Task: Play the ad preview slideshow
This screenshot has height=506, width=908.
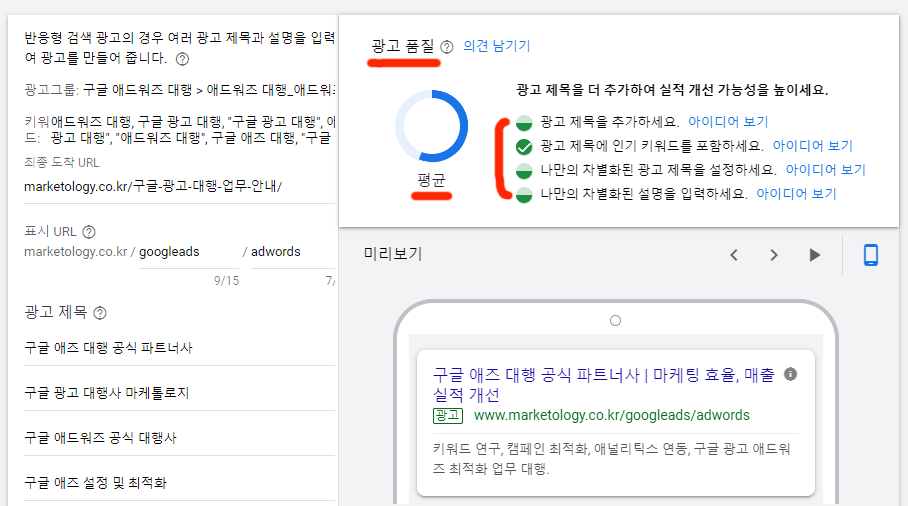Action: 814,255
